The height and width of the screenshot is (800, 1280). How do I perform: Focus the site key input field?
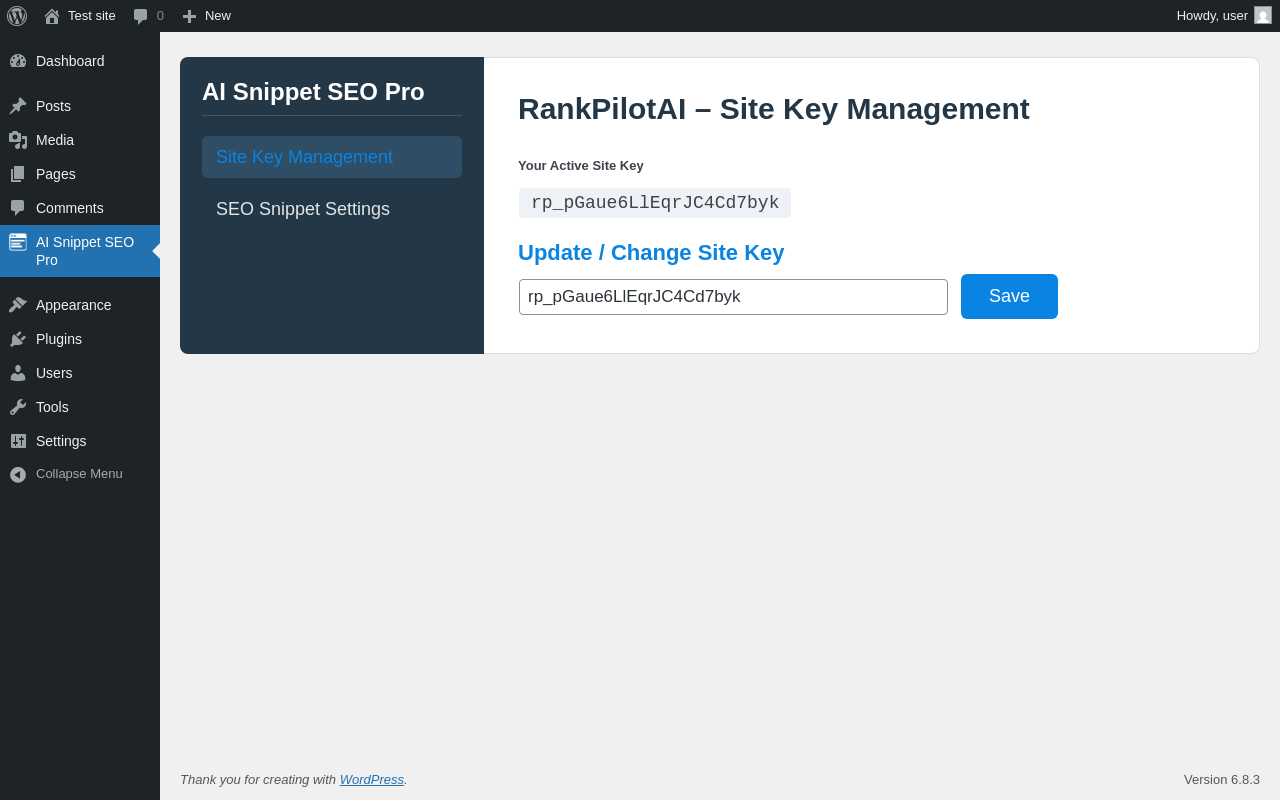click(x=733, y=297)
